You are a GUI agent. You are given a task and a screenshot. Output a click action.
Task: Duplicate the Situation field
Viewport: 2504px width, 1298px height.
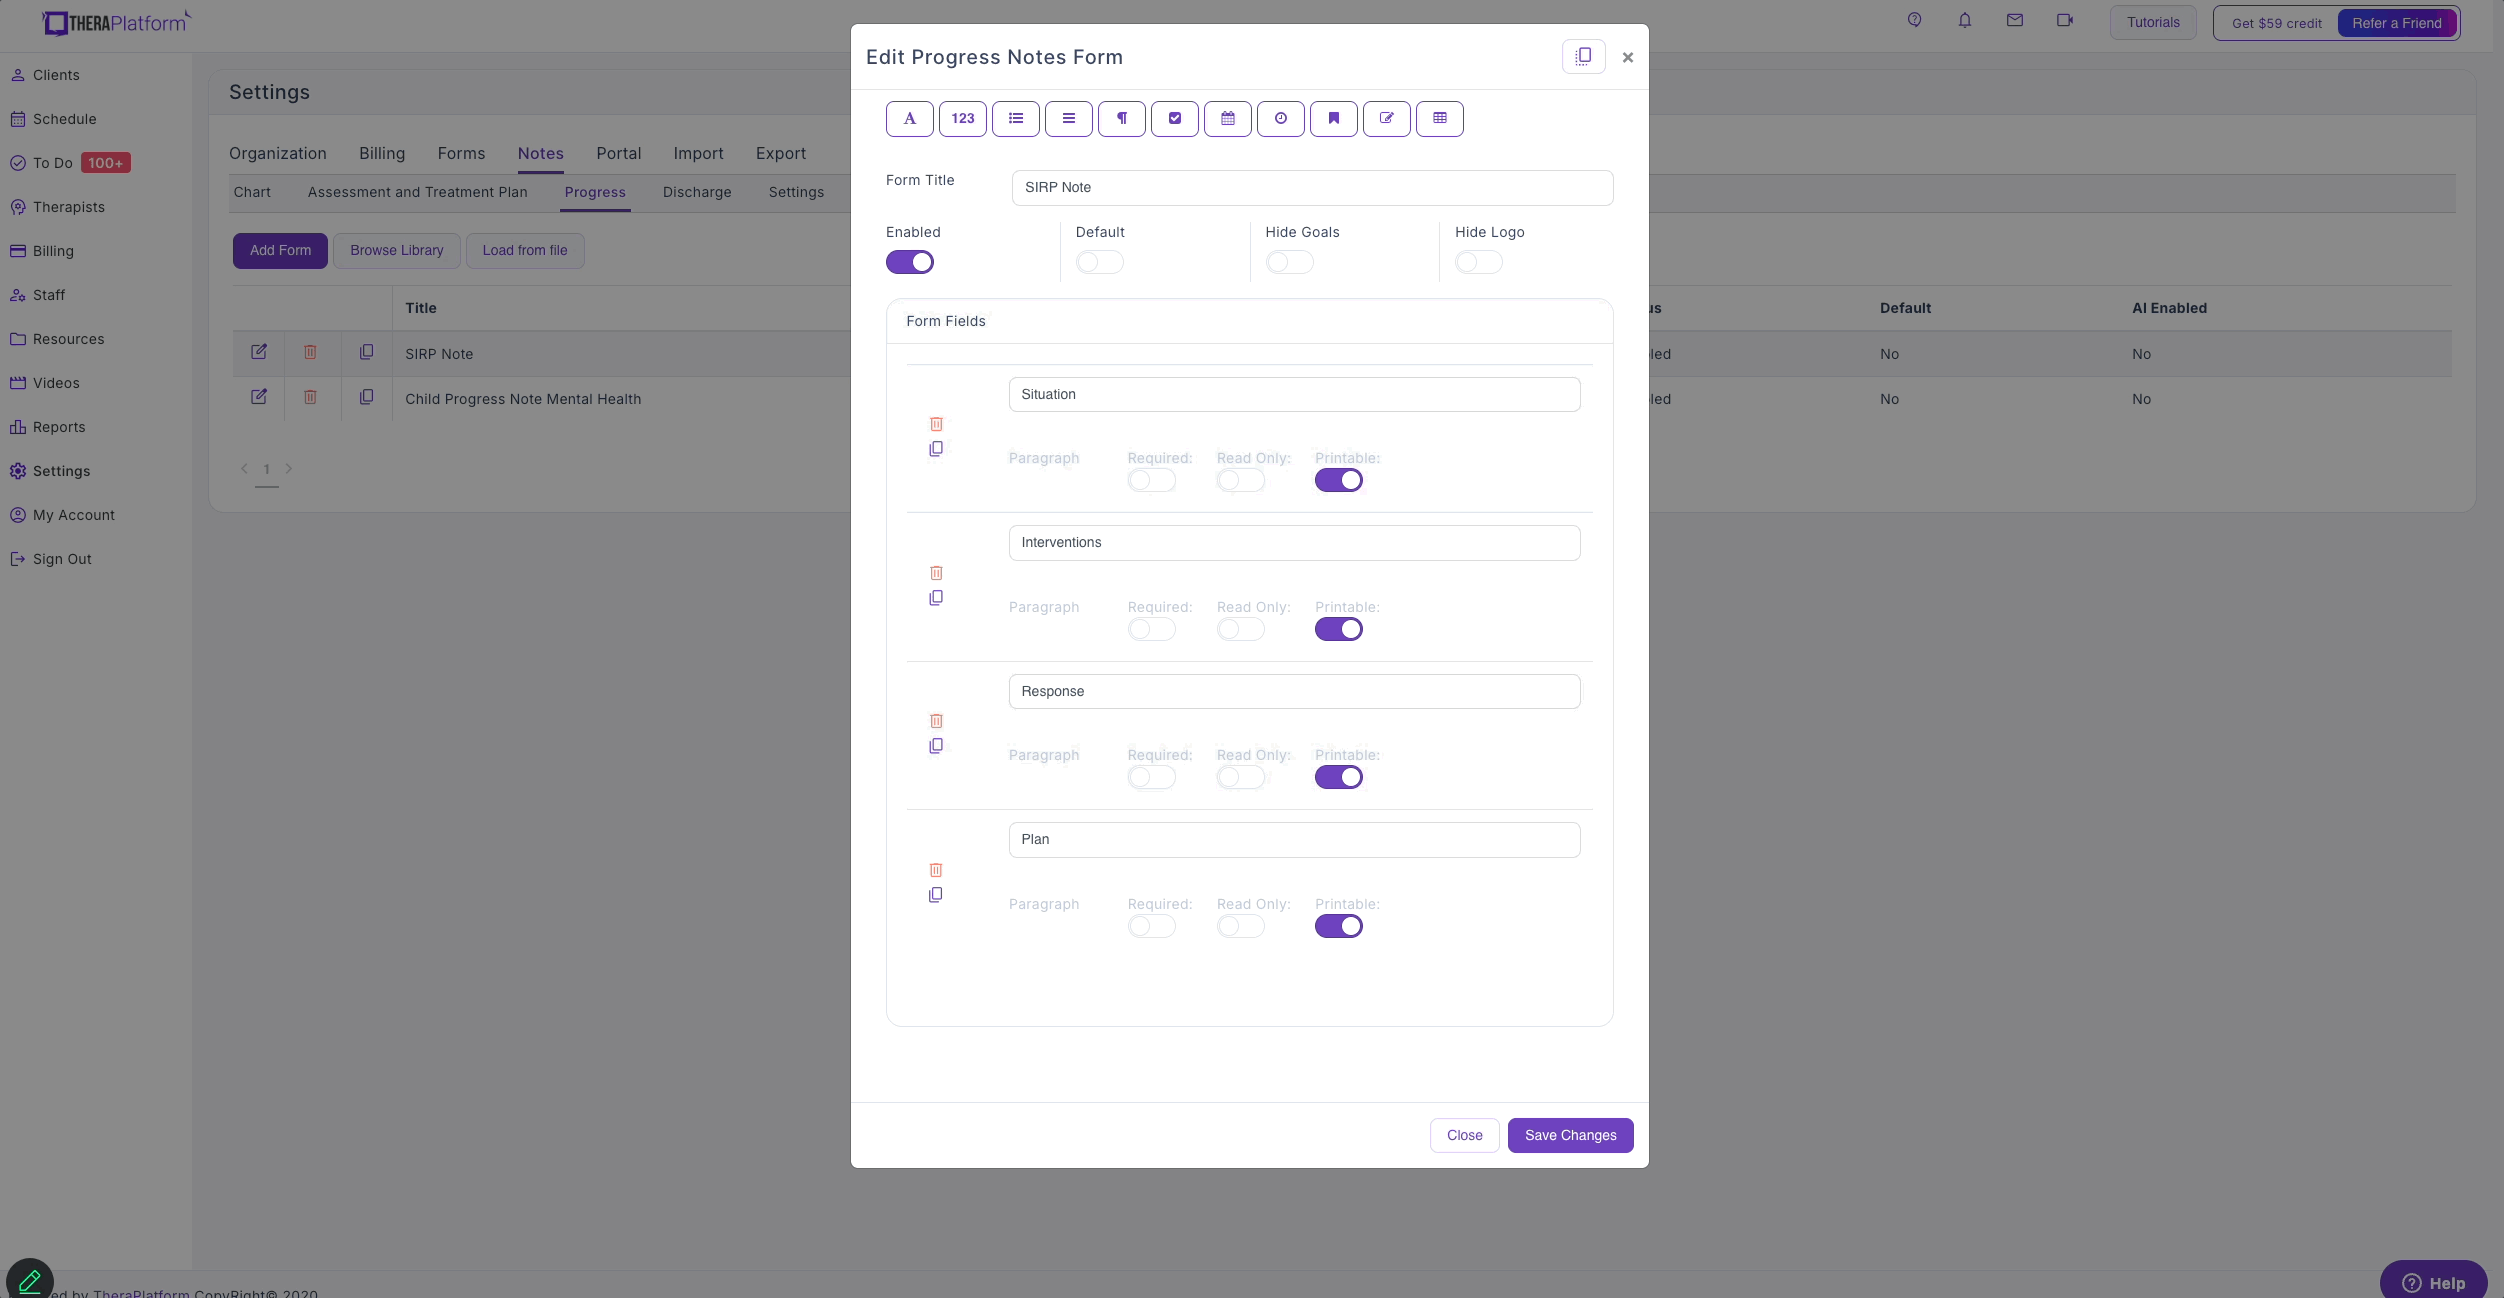coord(936,449)
